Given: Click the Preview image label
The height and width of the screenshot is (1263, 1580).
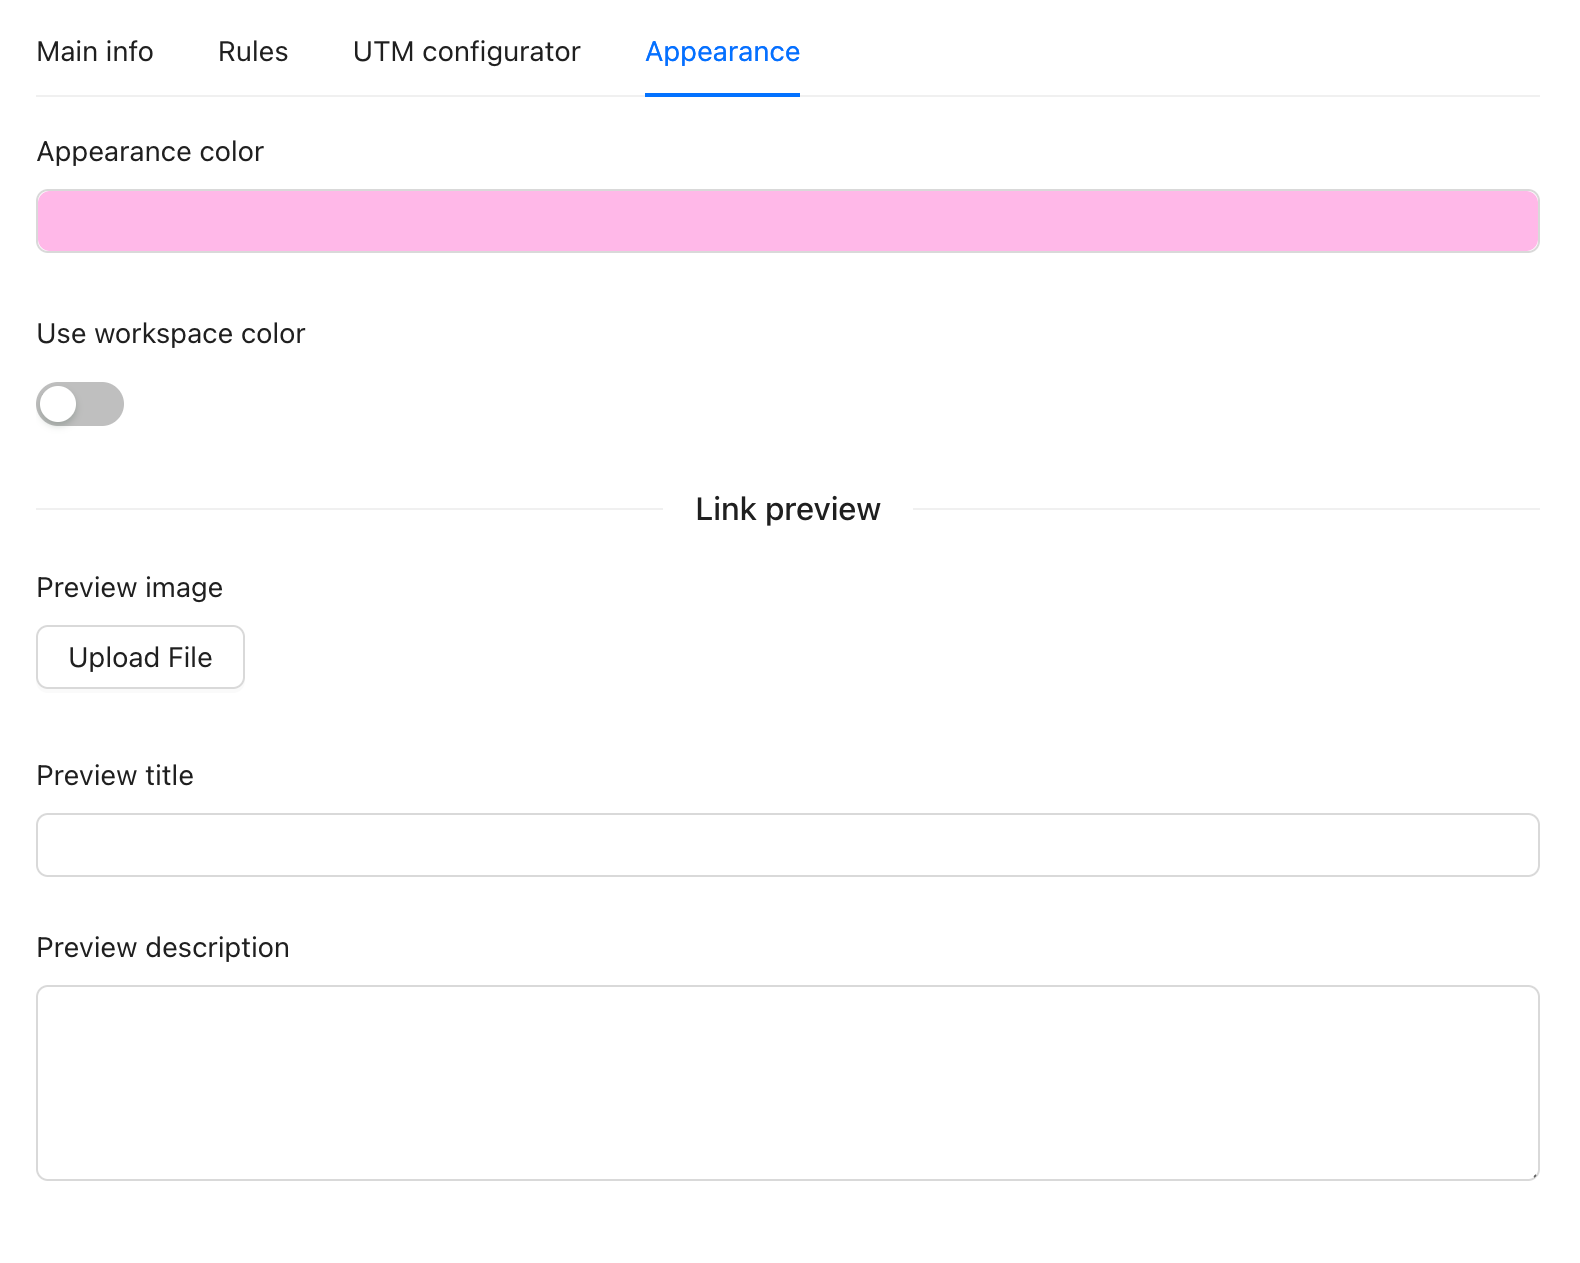Looking at the screenshot, I should pos(130,588).
